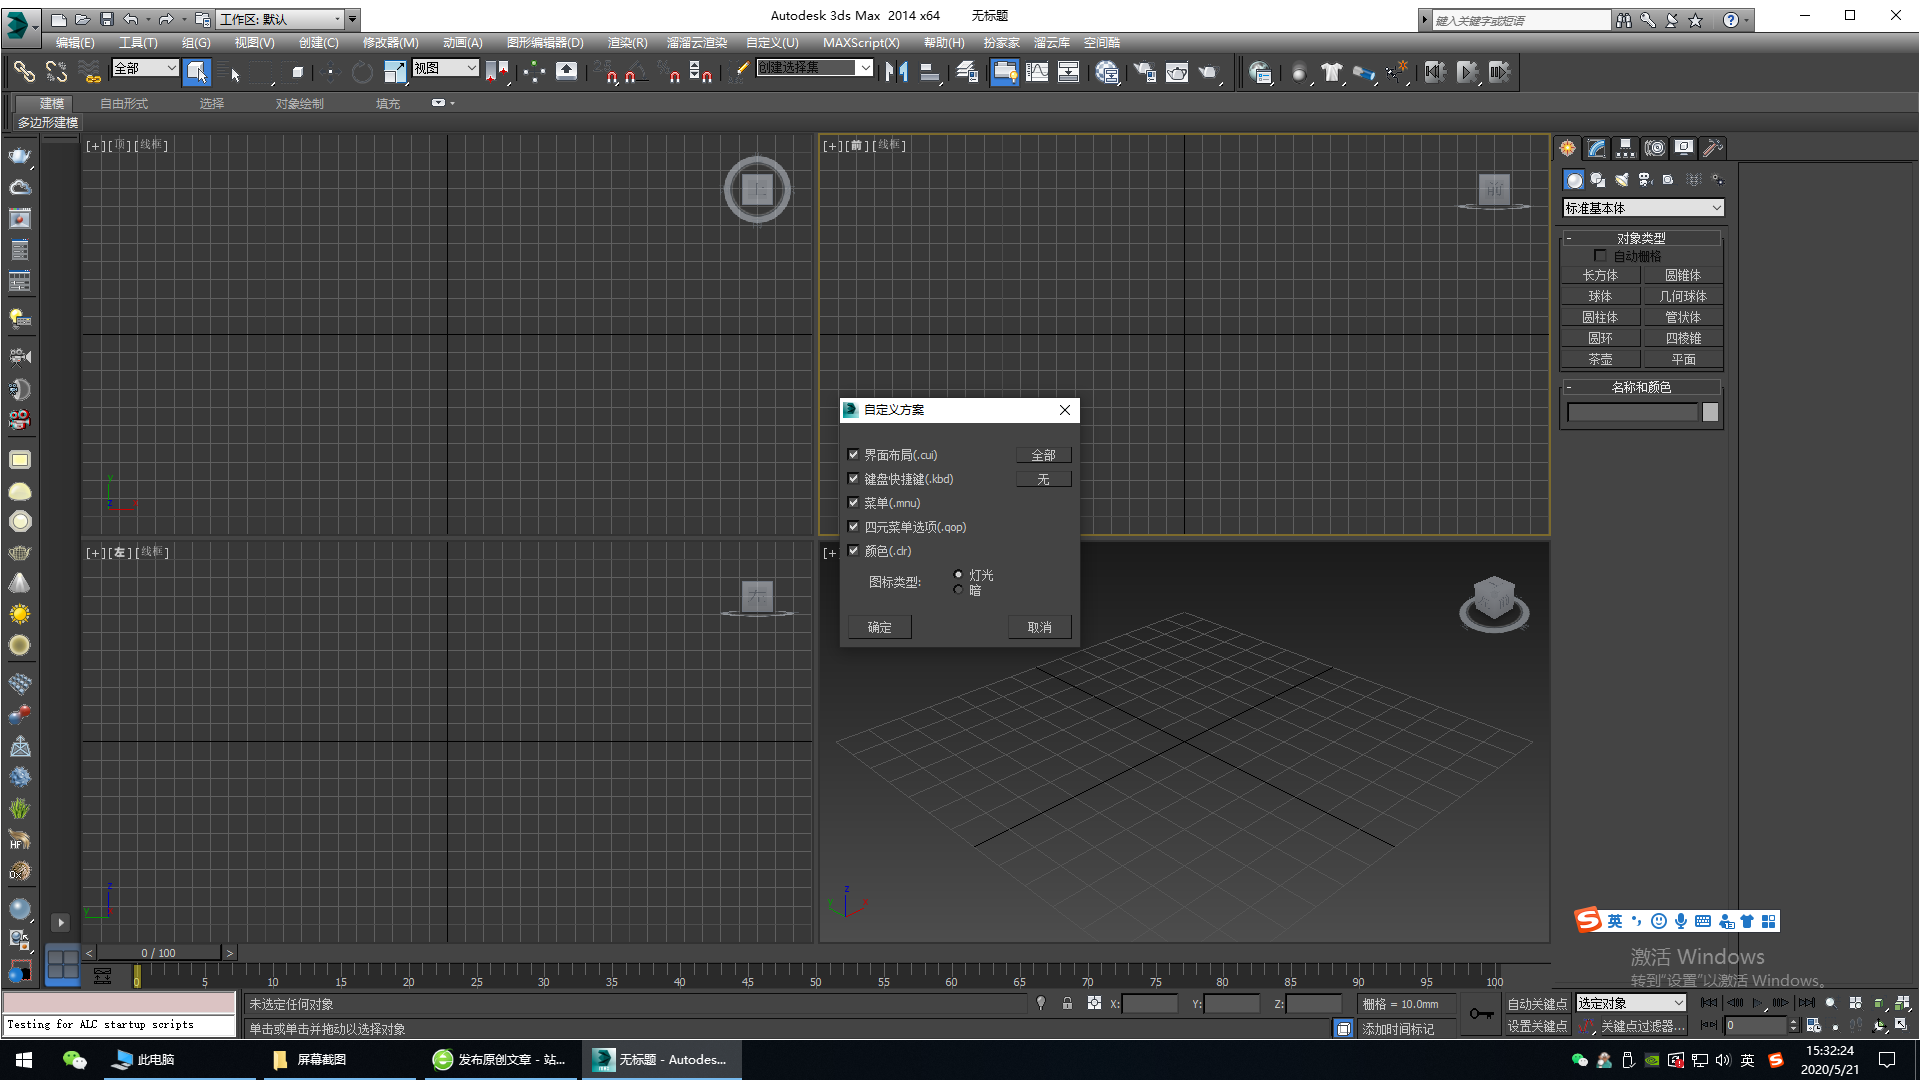Click the object color swatch
The image size is (1920, 1080).
[x=1710, y=413]
